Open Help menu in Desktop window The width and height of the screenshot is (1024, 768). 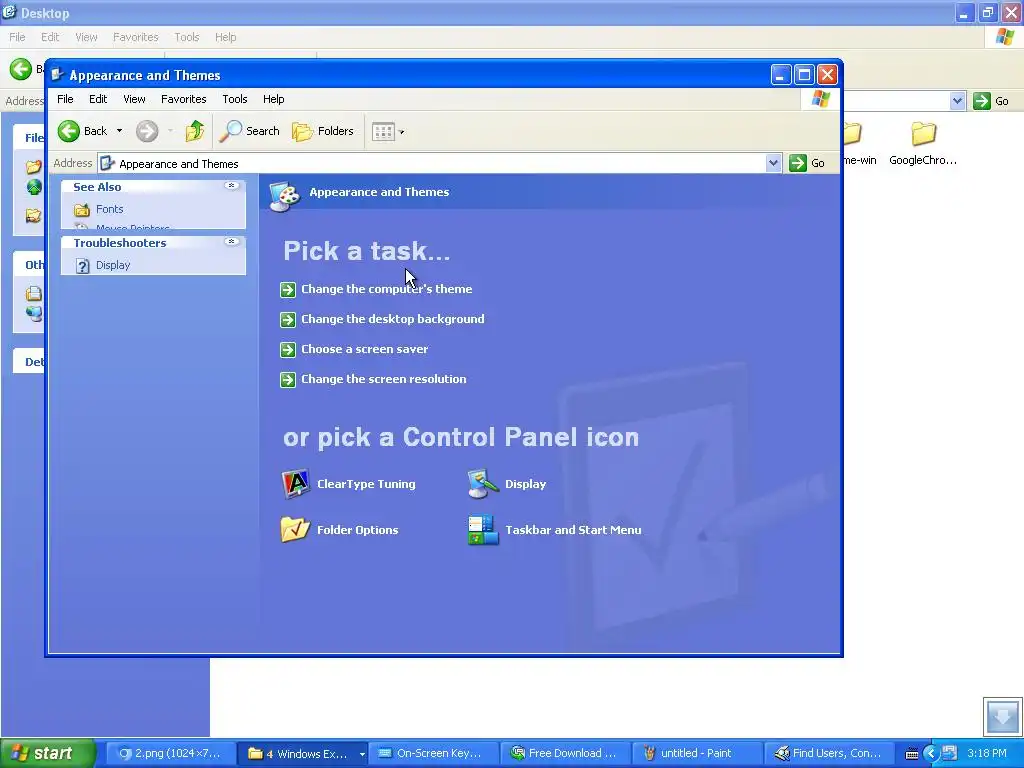click(225, 37)
